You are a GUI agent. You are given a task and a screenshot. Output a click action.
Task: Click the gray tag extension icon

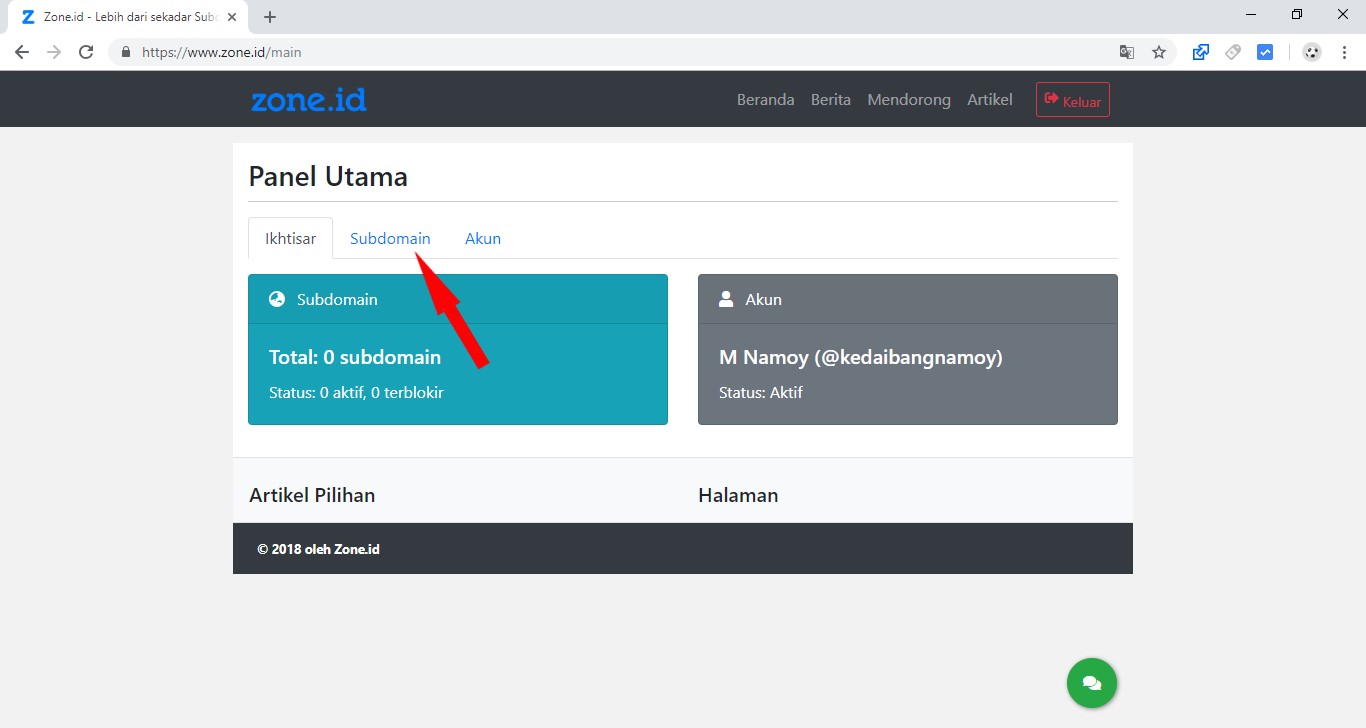point(1232,51)
